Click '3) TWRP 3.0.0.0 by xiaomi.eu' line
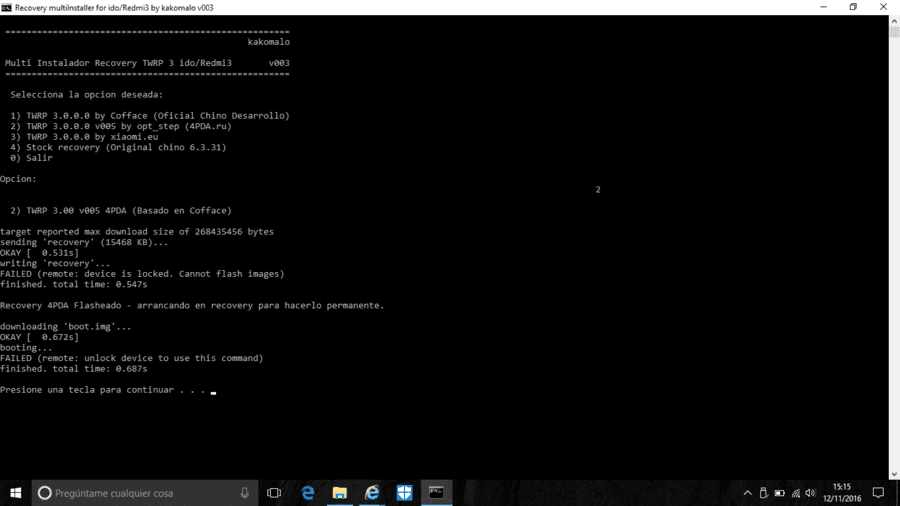900x506 pixels. (x=84, y=137)
